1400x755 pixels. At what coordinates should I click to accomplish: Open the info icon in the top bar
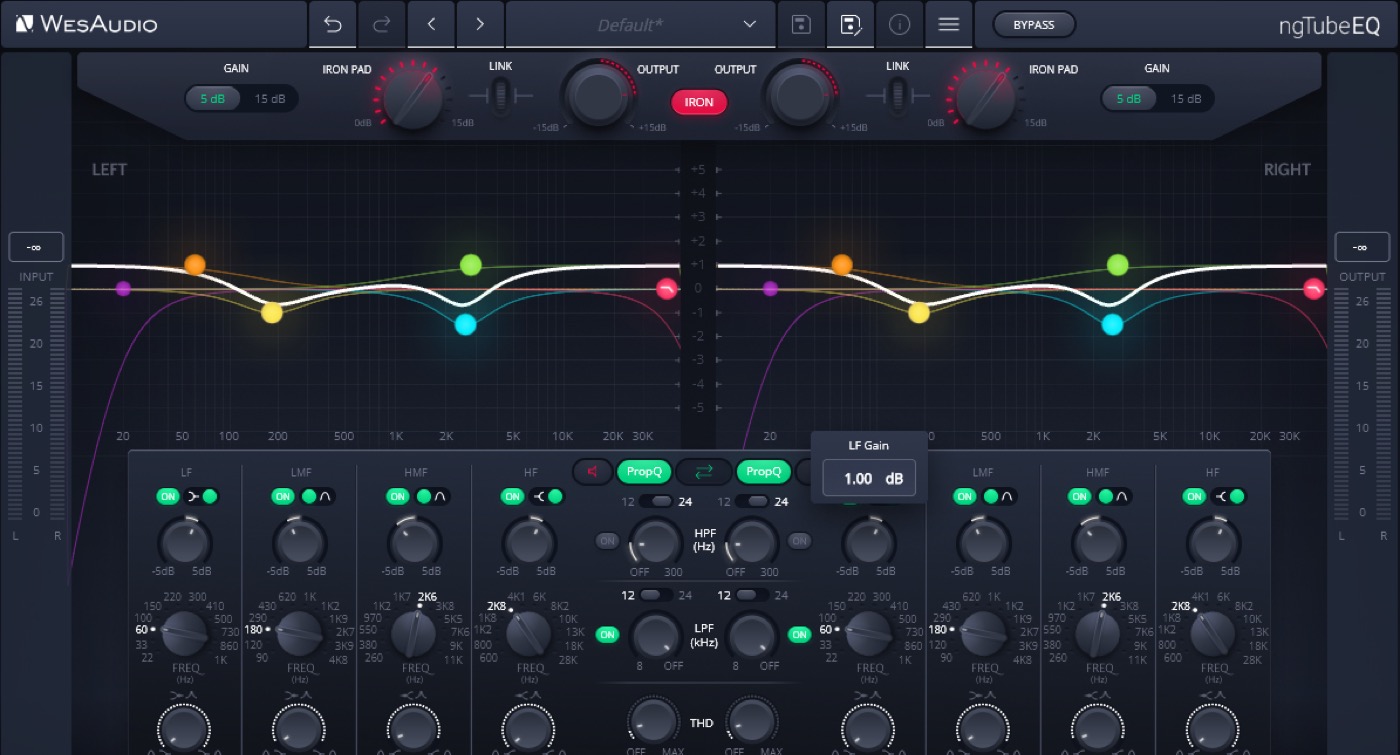coord(899,25)
